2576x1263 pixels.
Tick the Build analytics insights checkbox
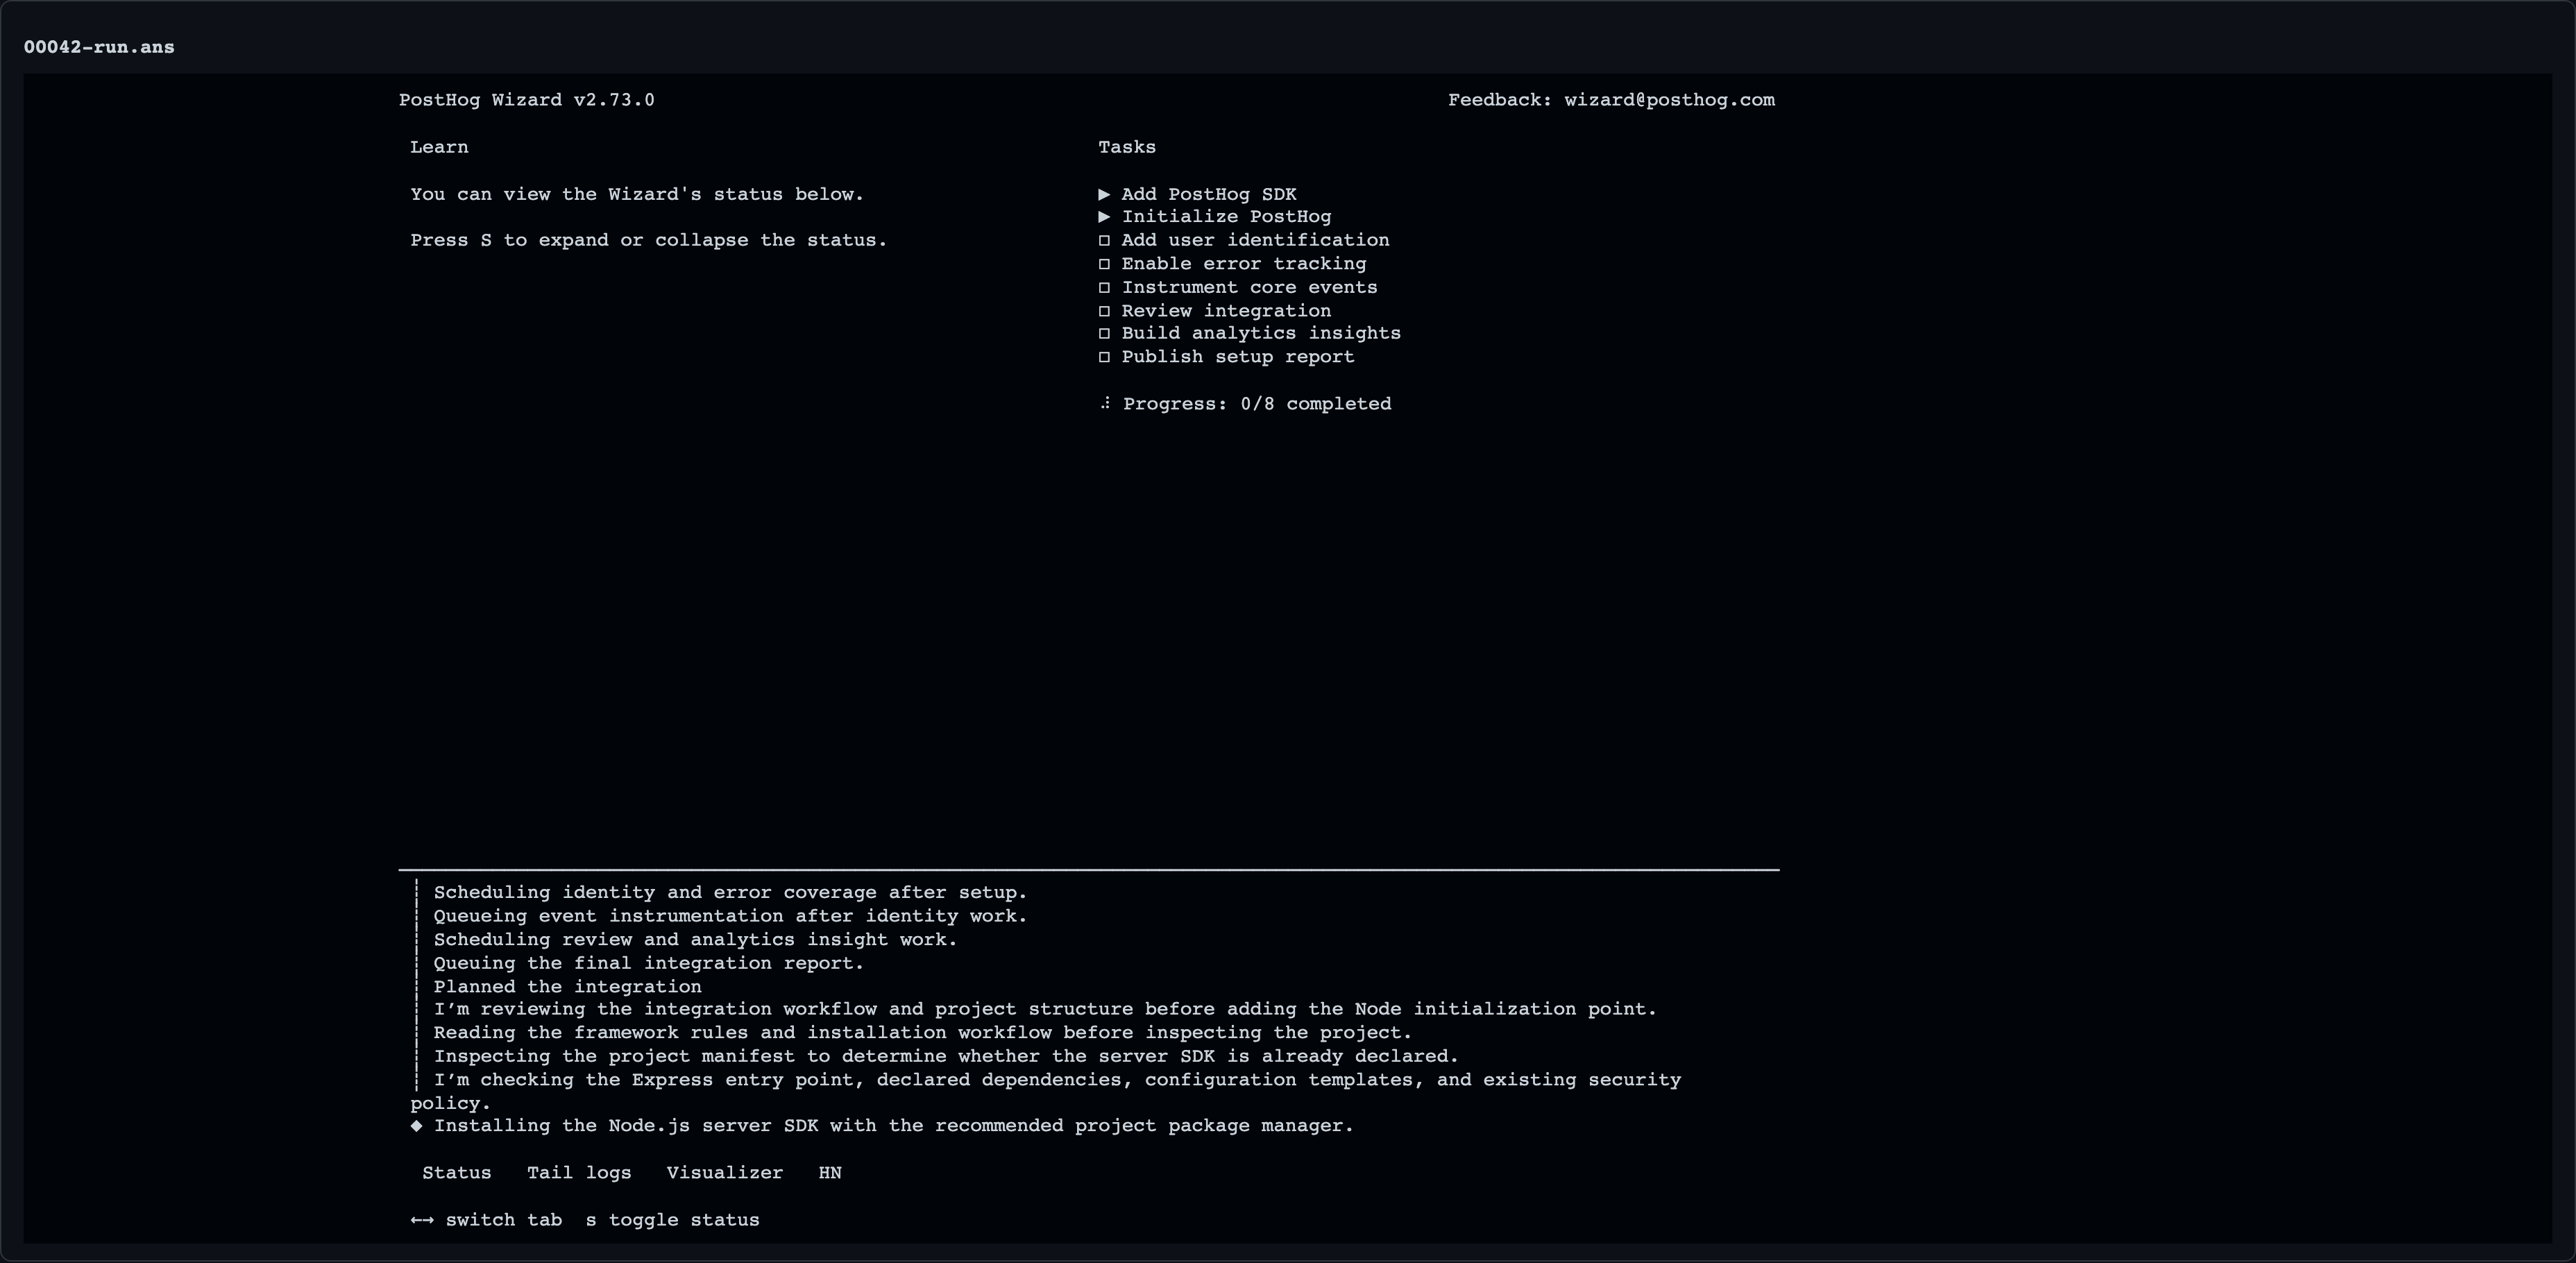(1104, 333)
